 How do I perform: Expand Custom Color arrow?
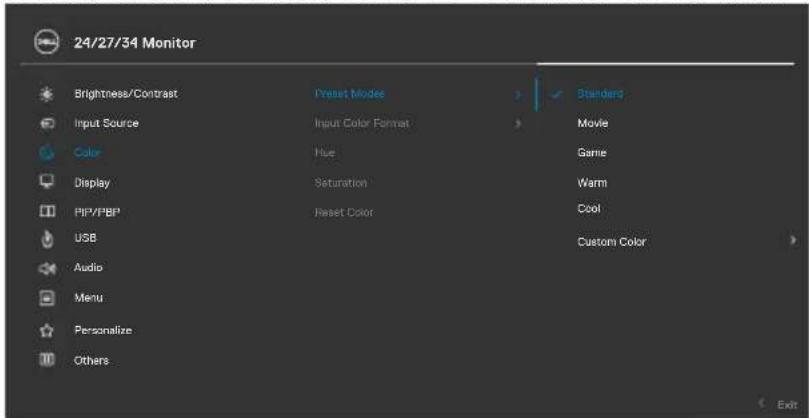pyautogui.click(x=792, y=241)
